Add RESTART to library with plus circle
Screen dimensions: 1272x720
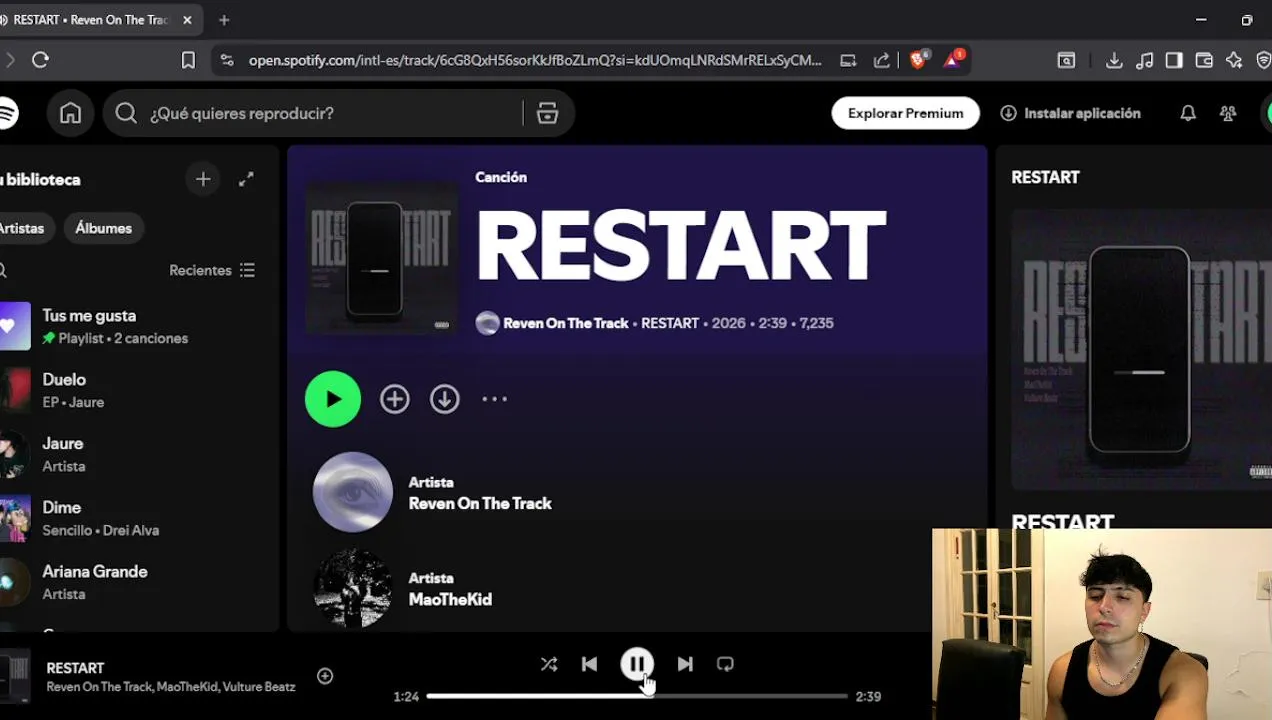click(394, 399)
